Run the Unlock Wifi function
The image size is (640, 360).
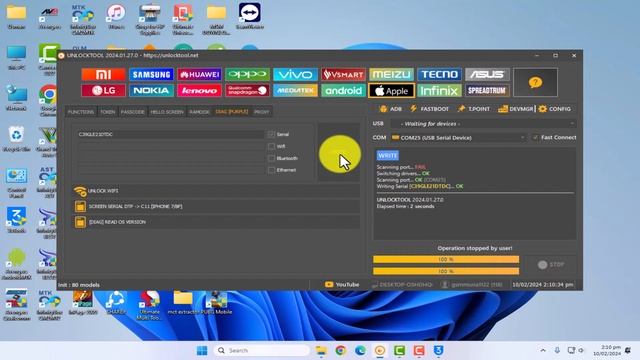[x=216, y=191]
